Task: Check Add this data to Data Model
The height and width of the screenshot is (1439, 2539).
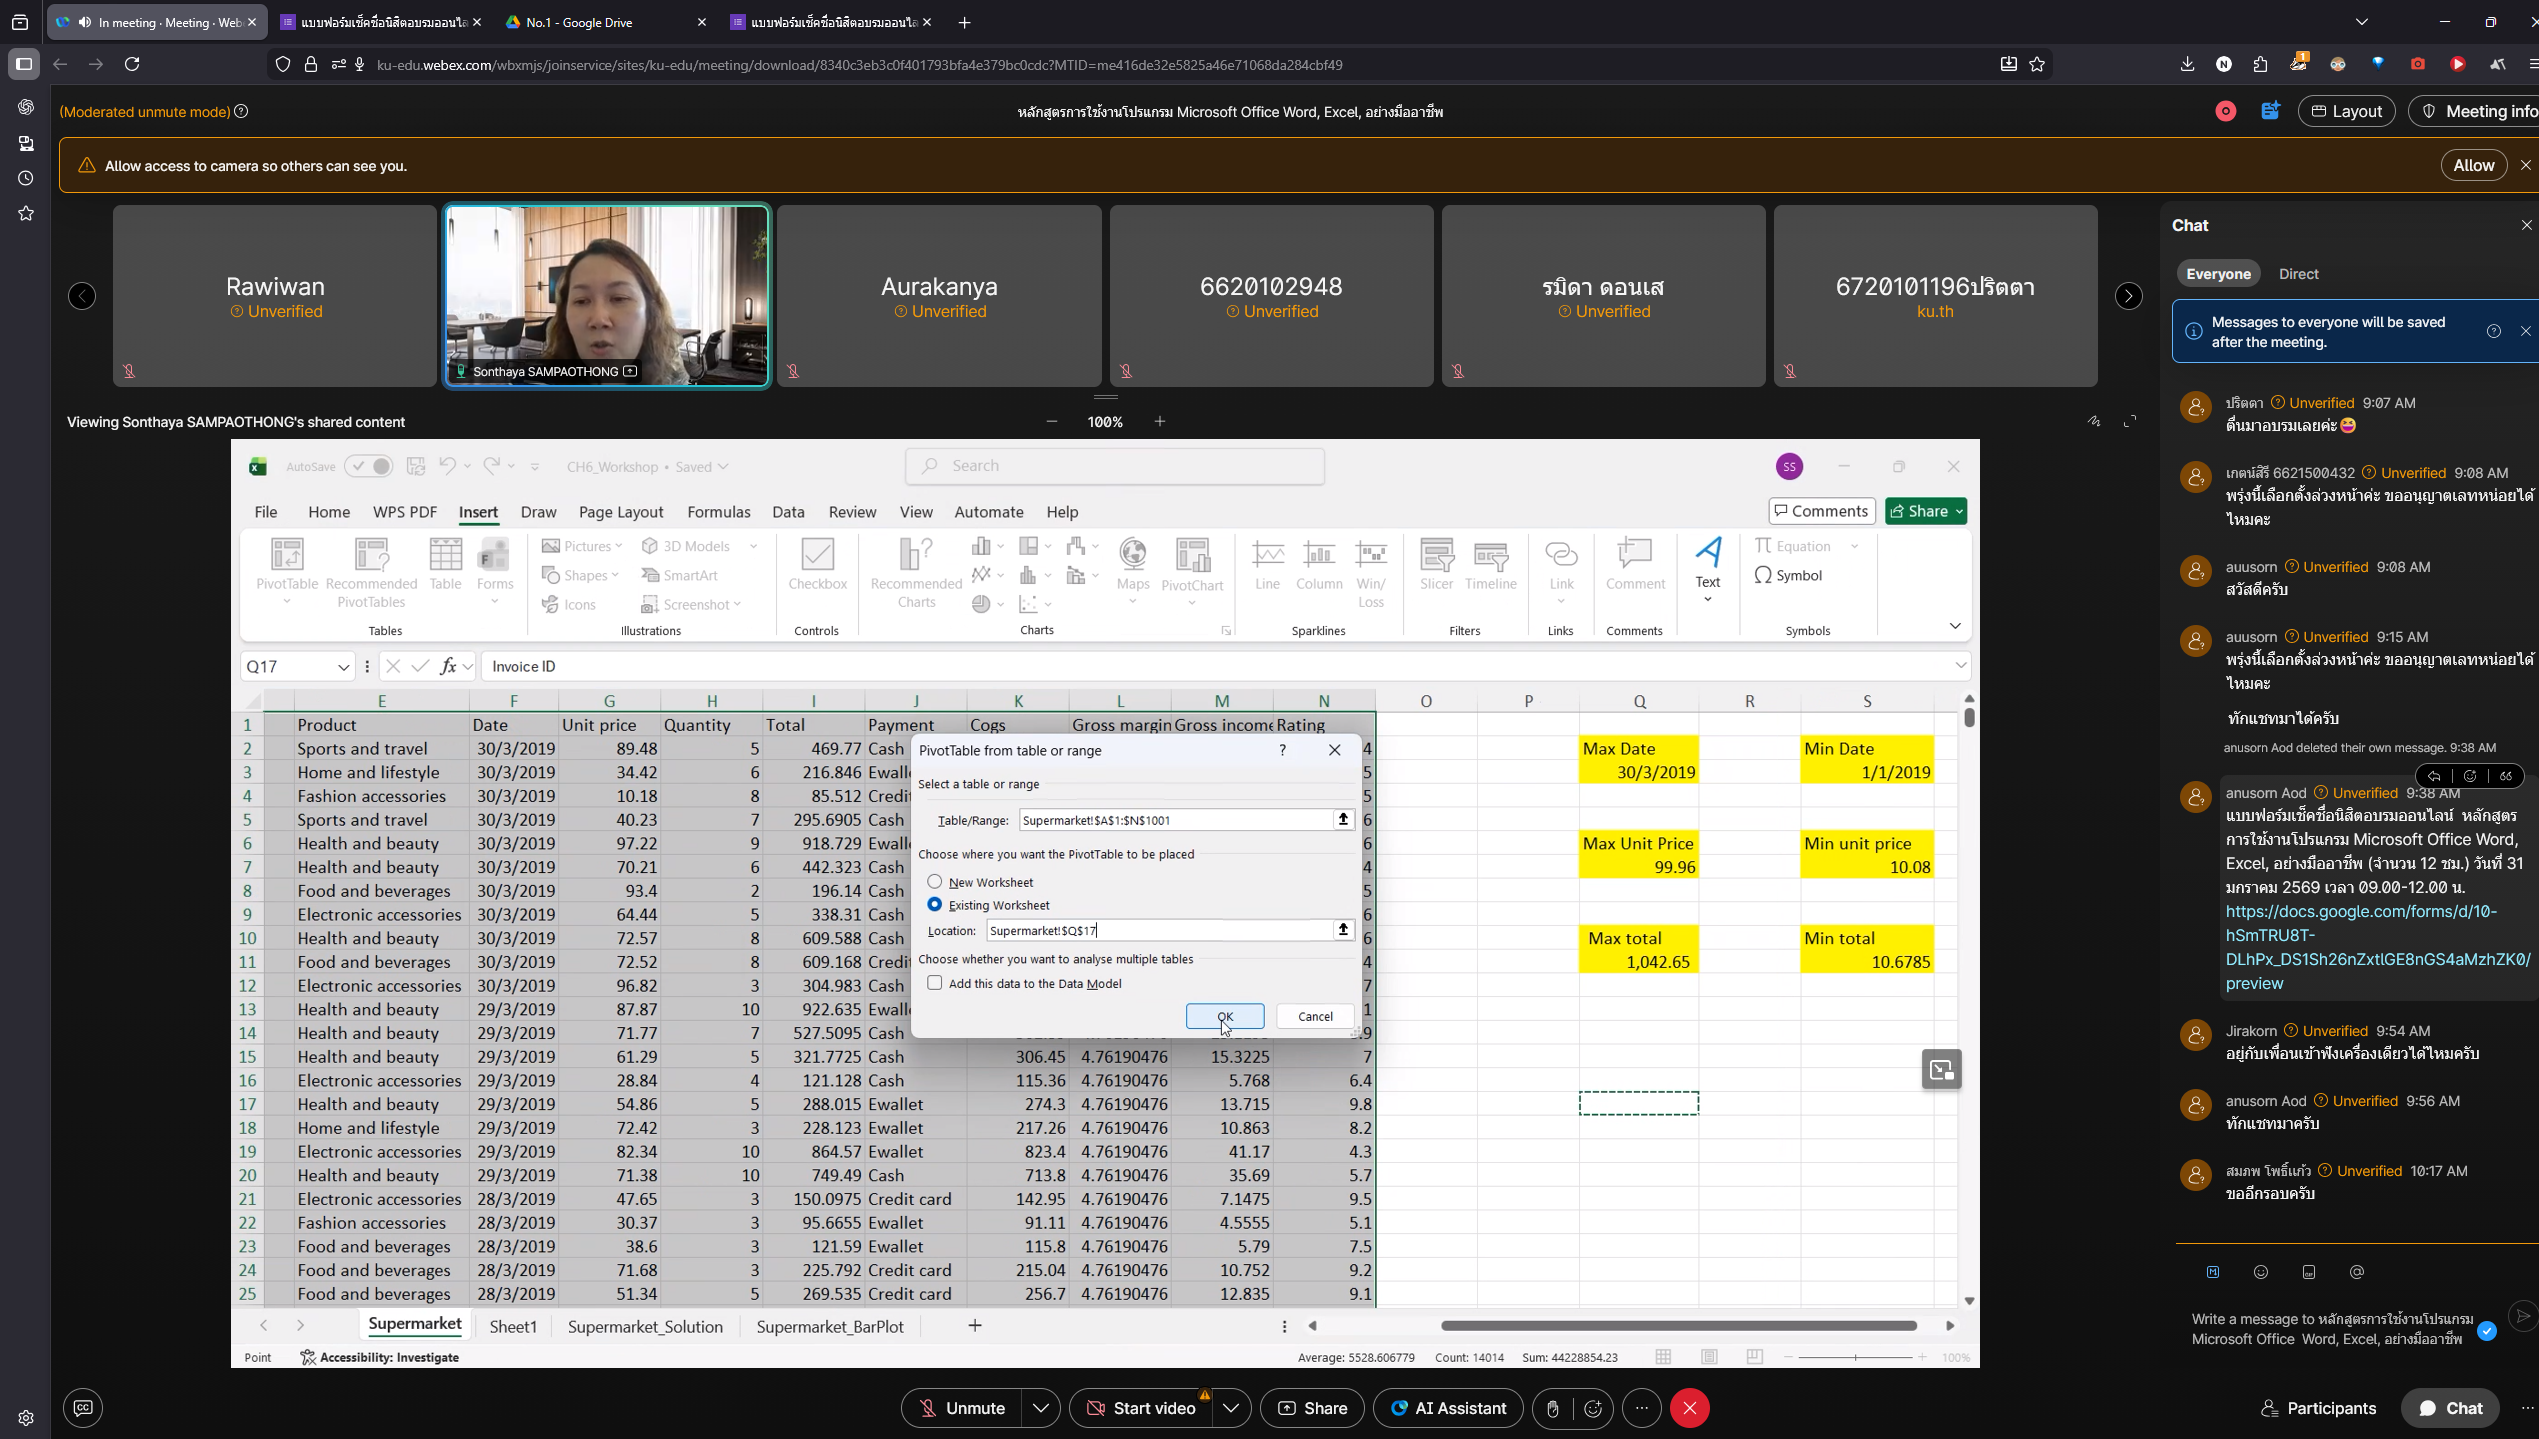Action: click(x=935, y=983)
